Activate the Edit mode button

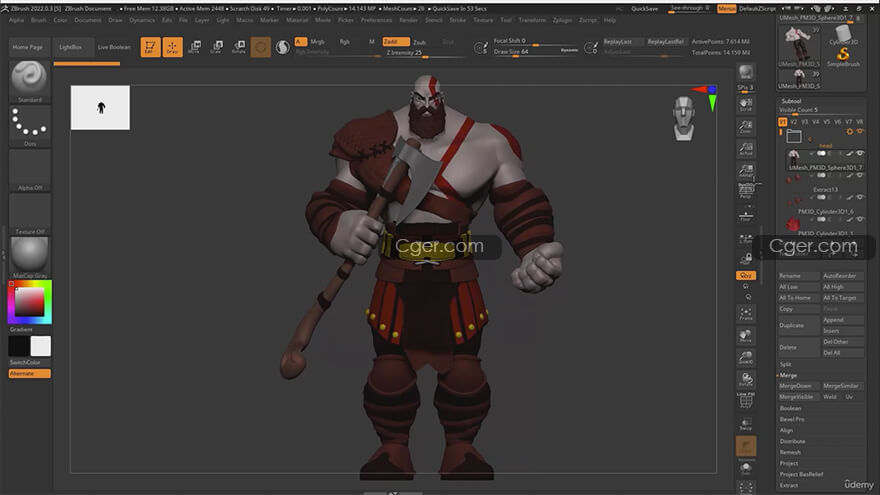click(x=150, y=47)
